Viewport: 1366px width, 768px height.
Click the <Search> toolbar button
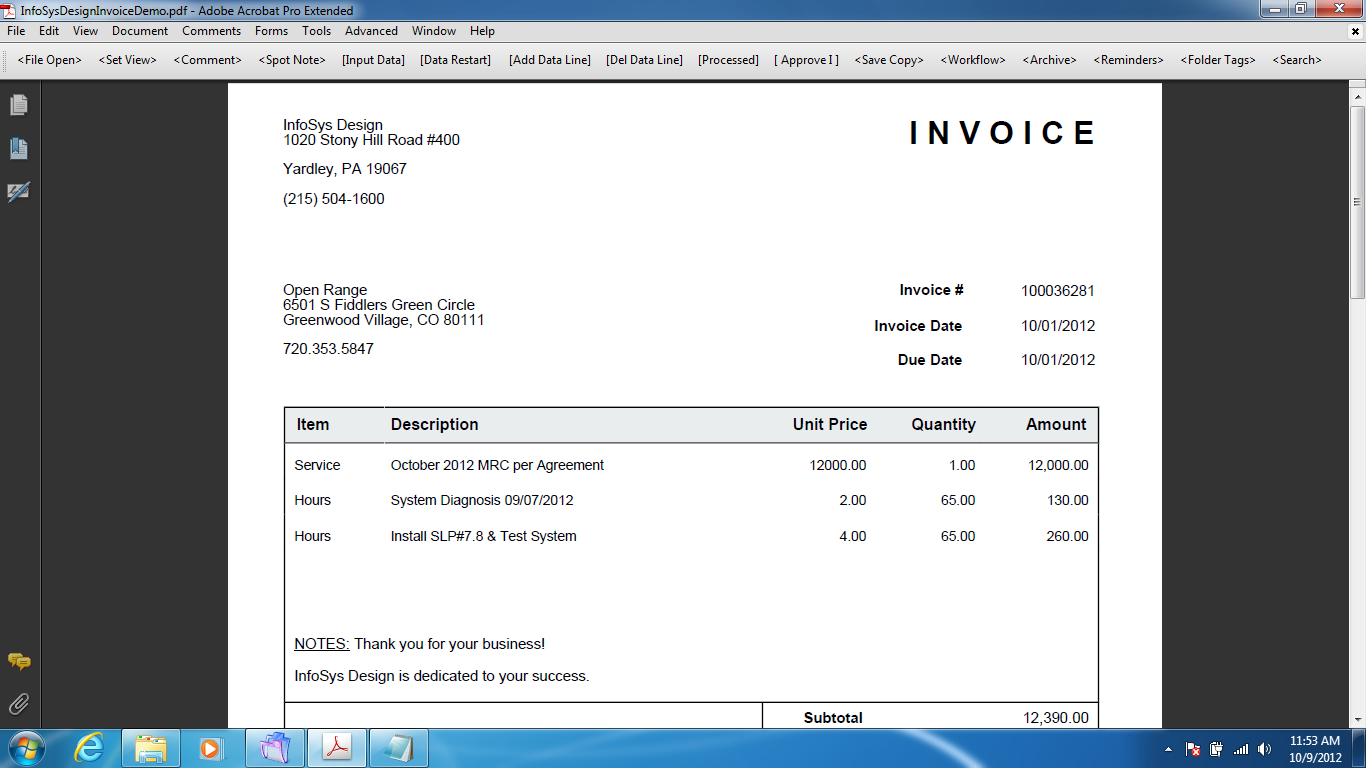[x=1297, y=60]
